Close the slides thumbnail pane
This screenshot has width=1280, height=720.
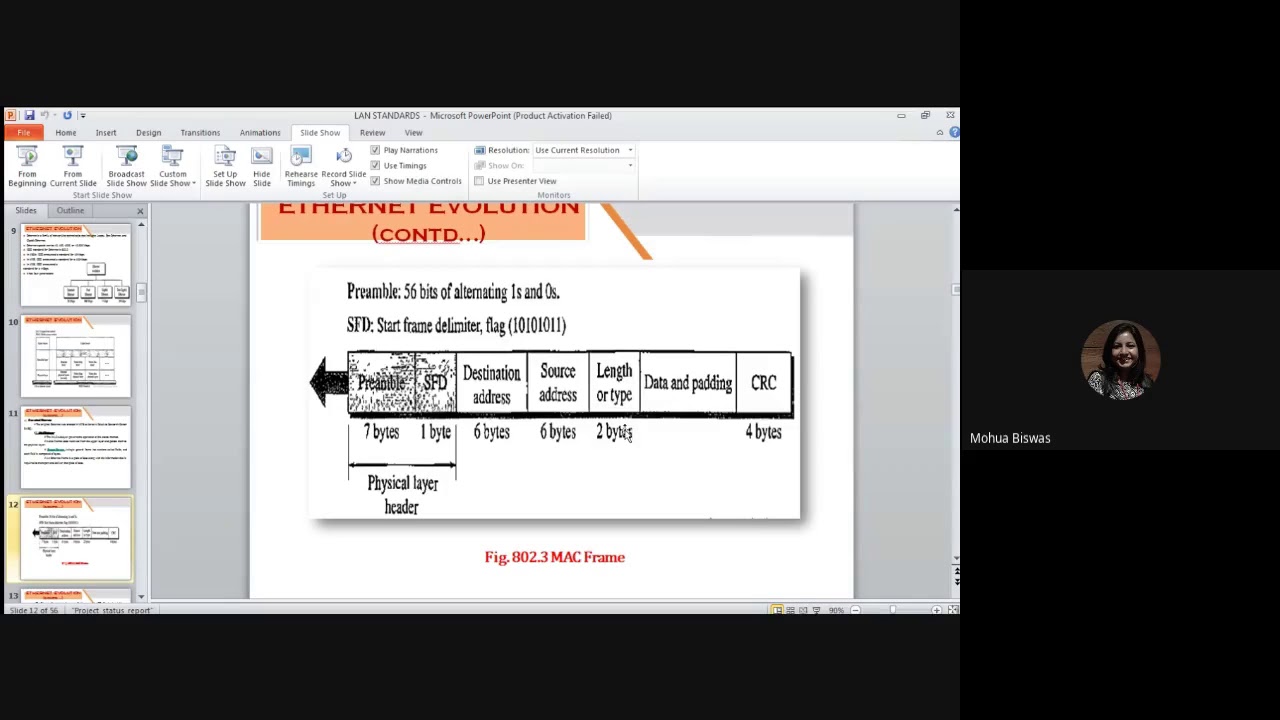140,211
